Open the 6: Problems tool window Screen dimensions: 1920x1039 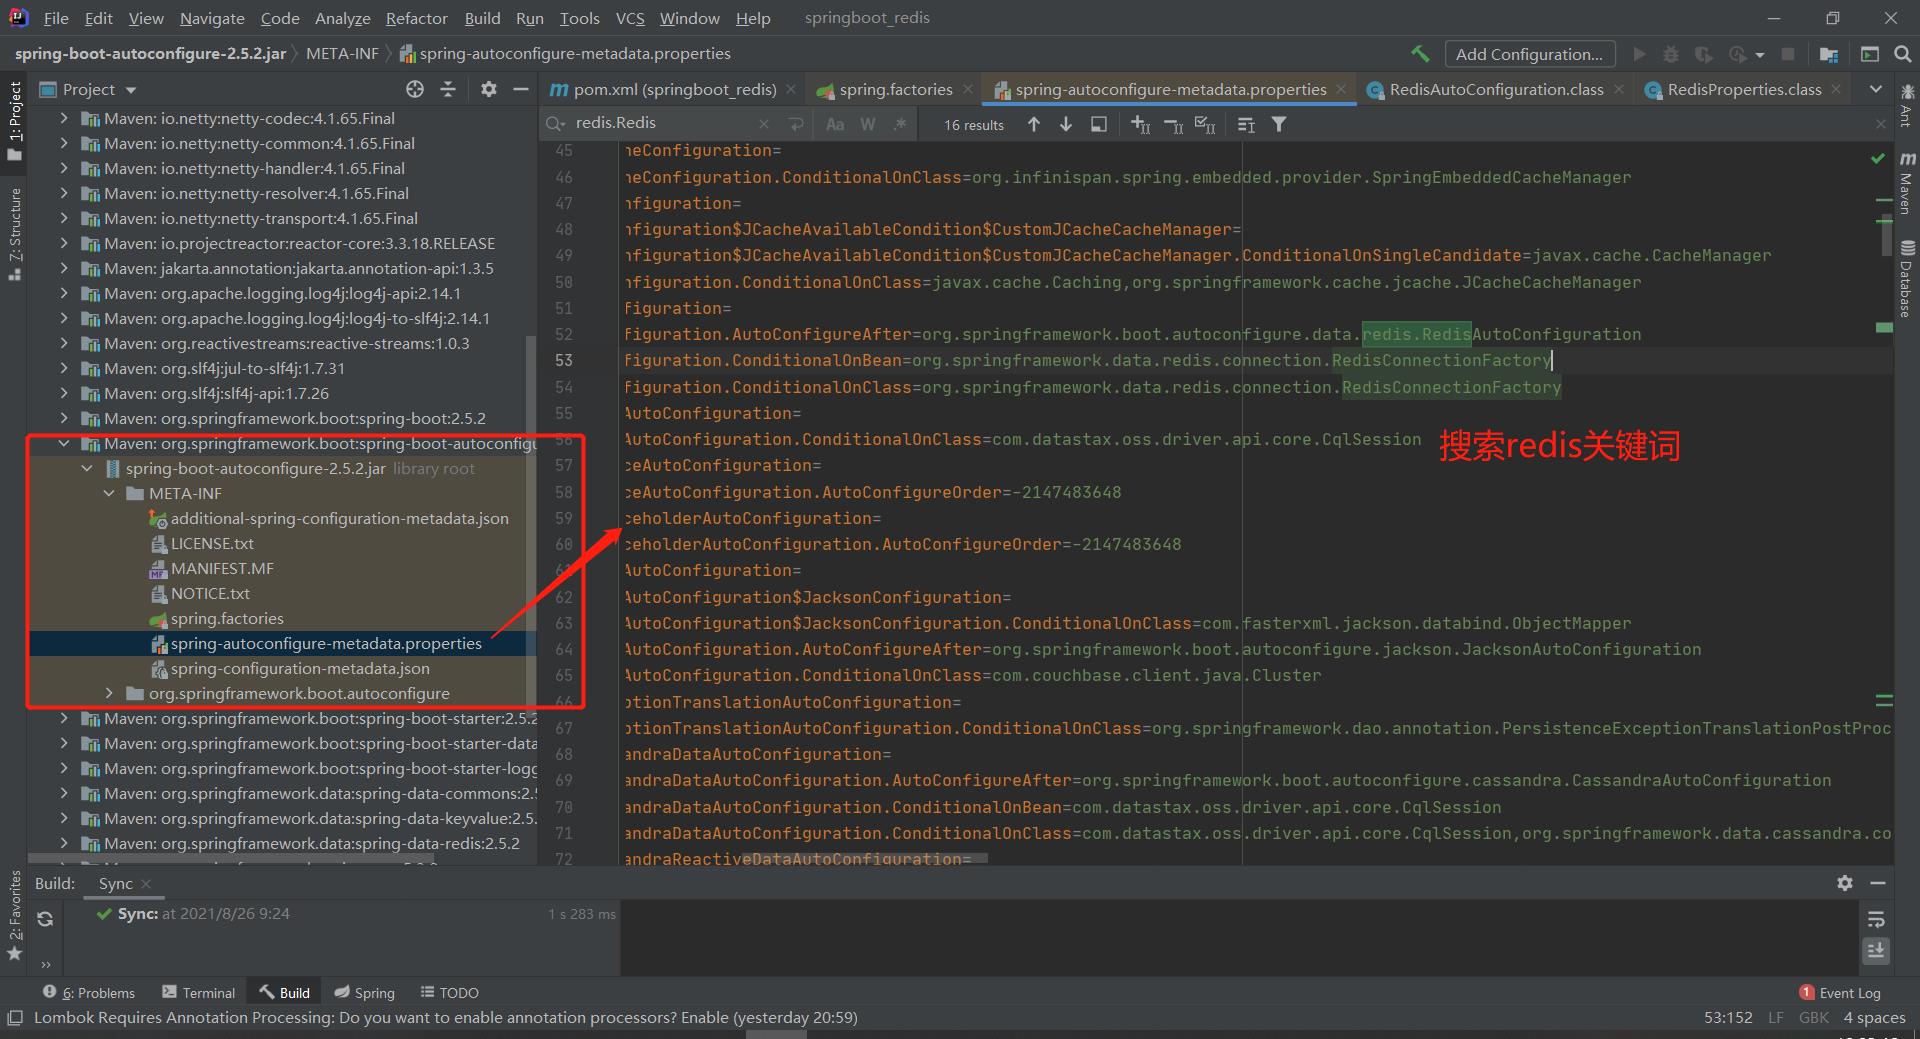point(89,992)
